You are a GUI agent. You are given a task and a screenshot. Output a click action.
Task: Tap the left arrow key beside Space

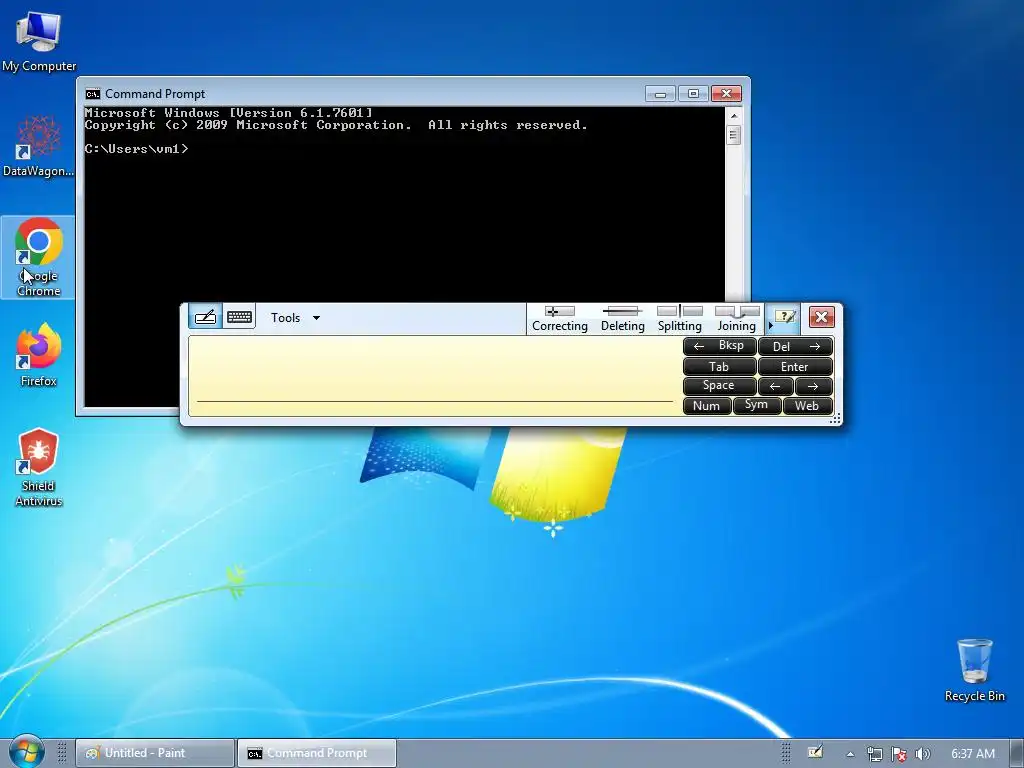click(x=776, y=386)
